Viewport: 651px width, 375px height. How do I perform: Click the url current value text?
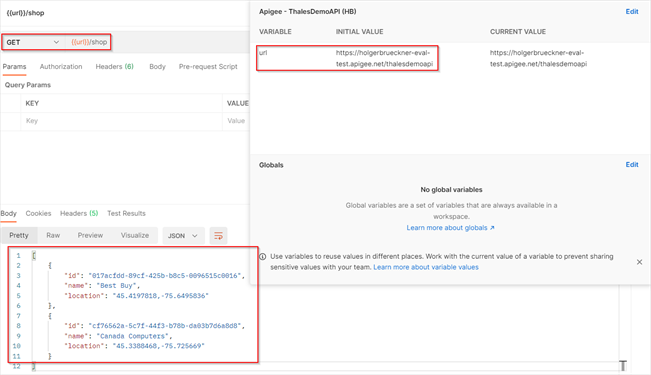538,59
